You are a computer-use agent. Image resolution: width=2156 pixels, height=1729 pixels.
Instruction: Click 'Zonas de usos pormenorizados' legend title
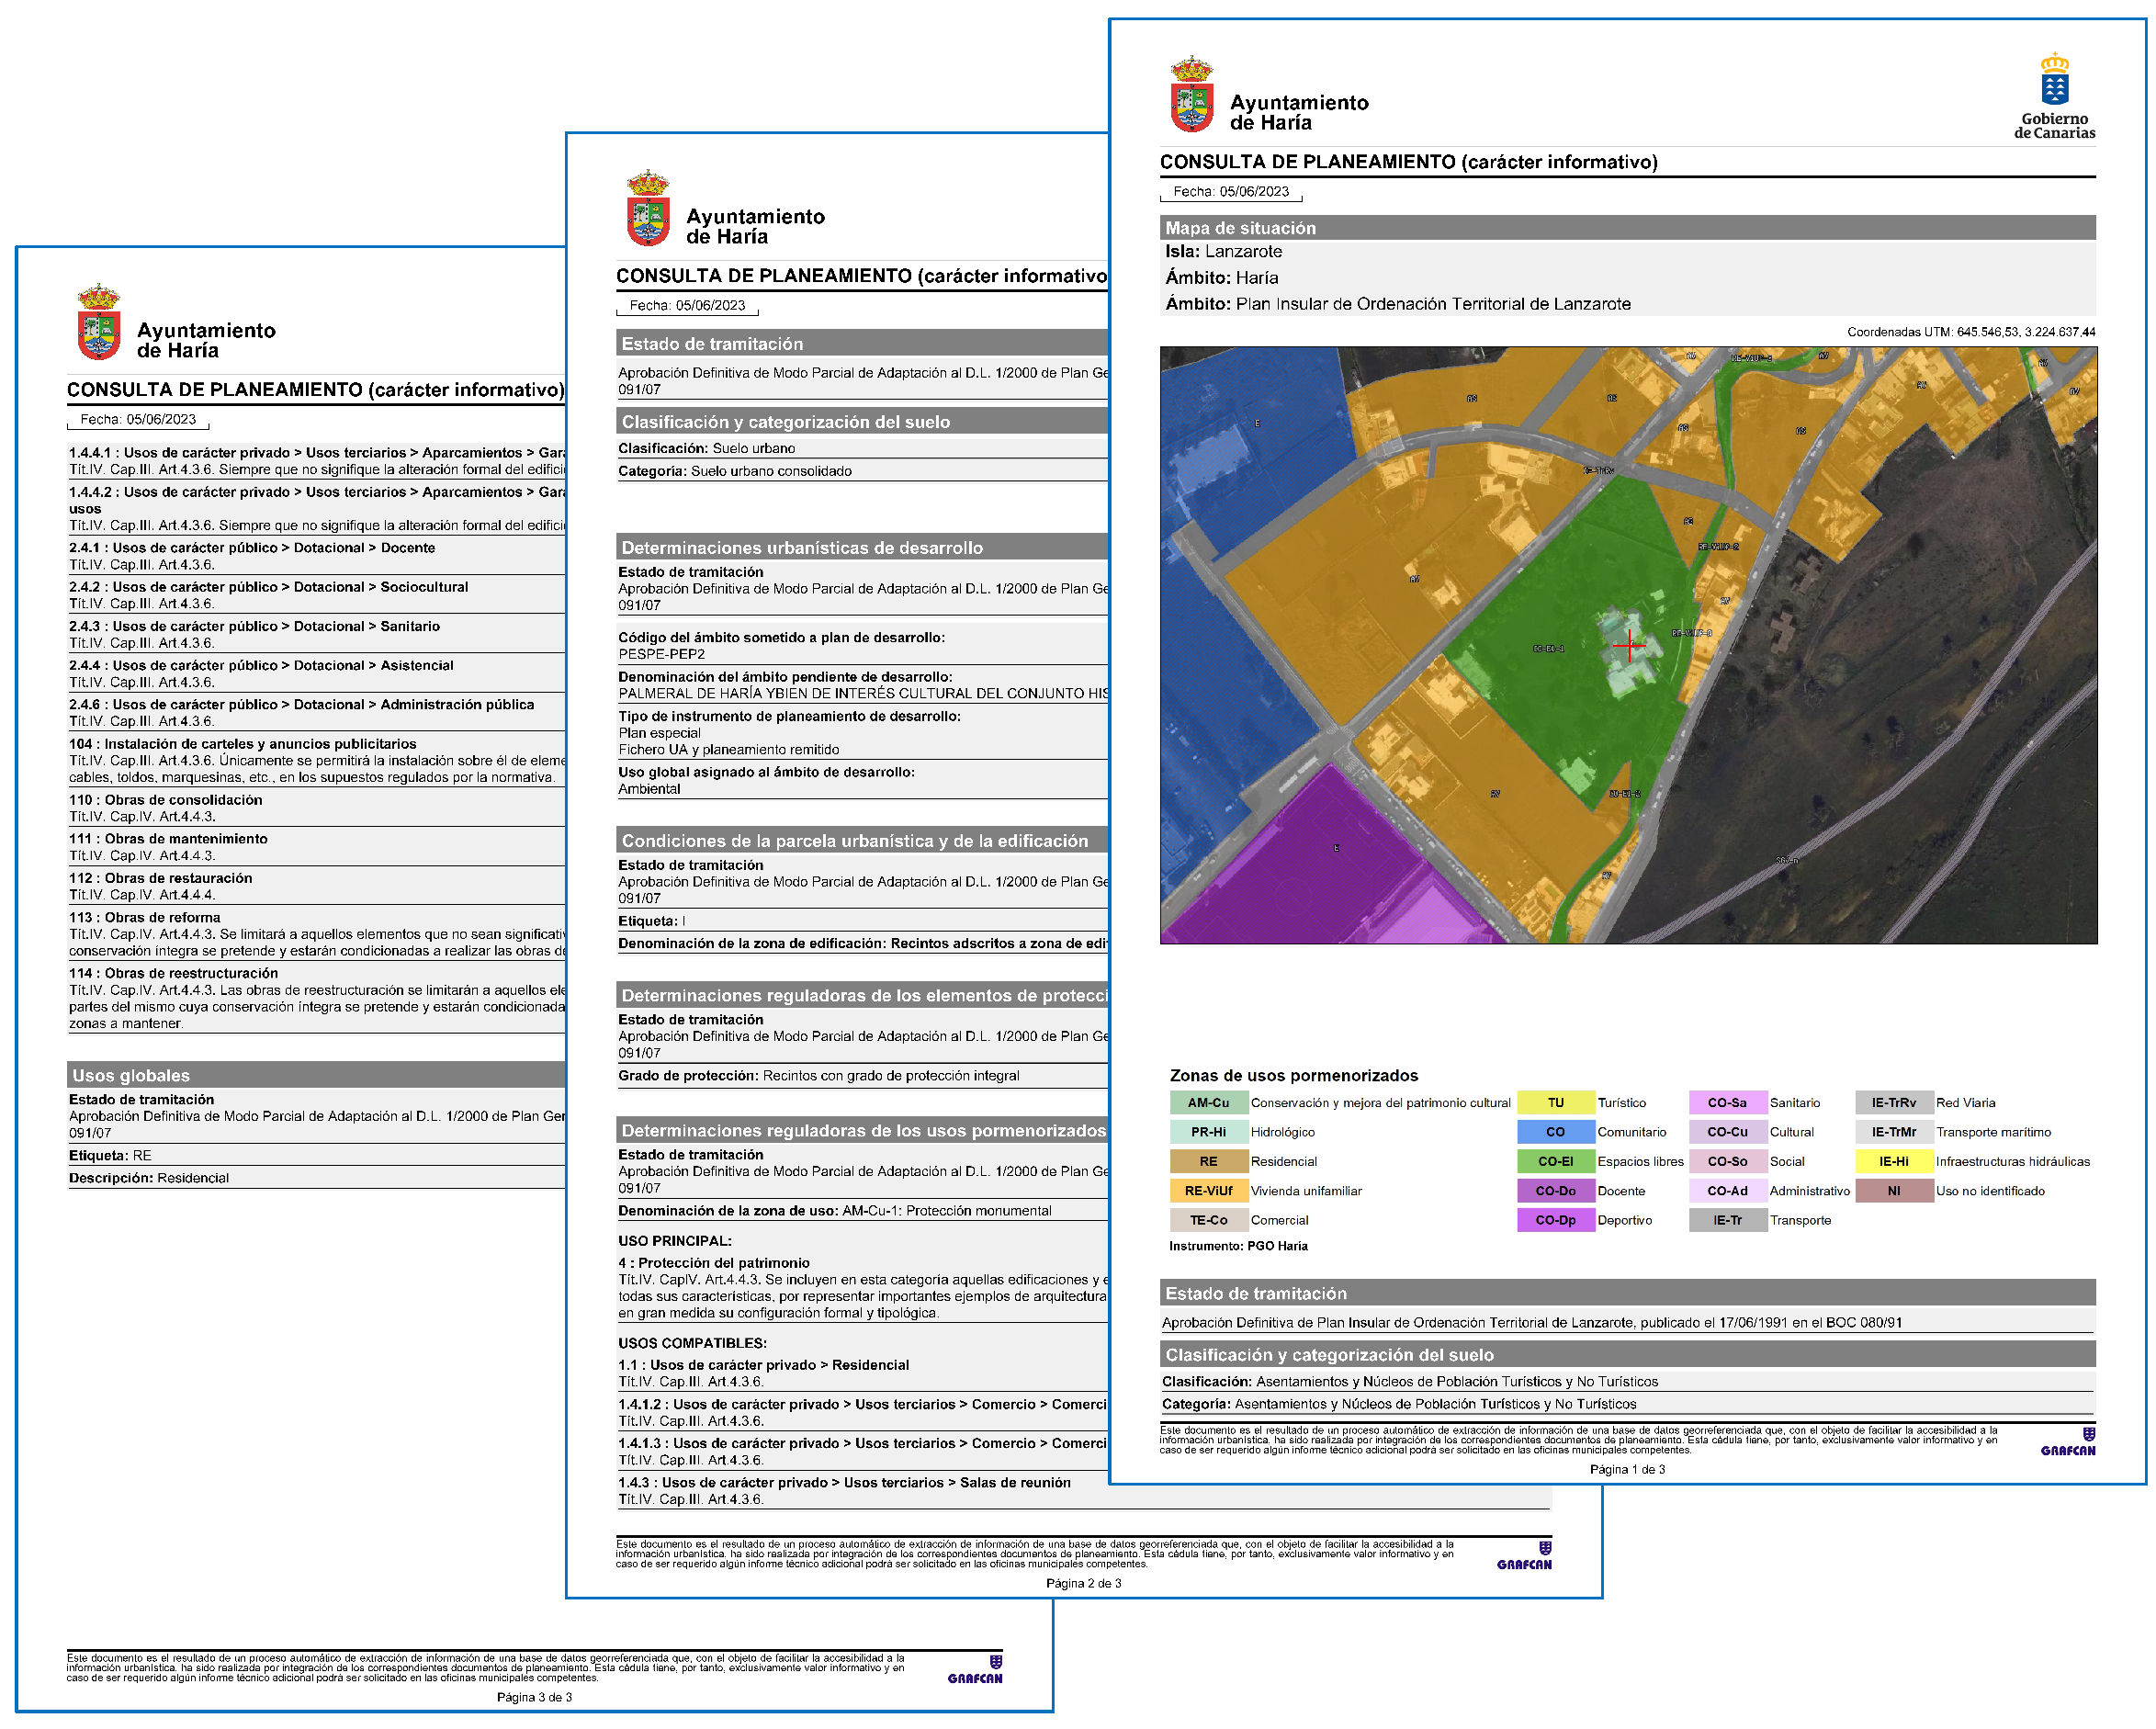tap(1293, 1076)
